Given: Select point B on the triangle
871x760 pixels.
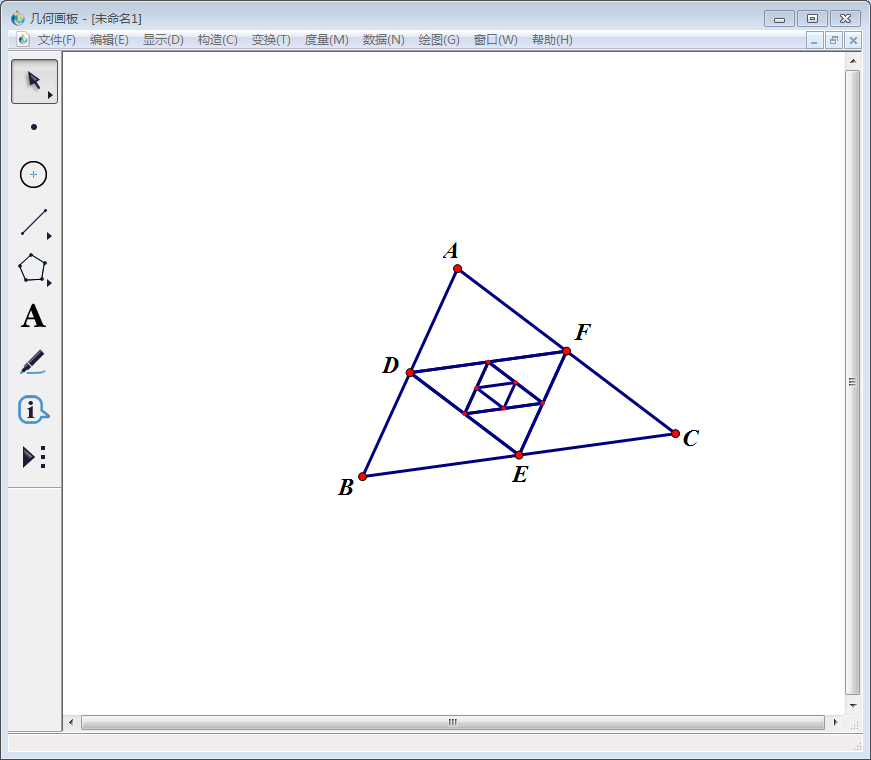Looking at the screenshot, I should click(x=363, y=477).
